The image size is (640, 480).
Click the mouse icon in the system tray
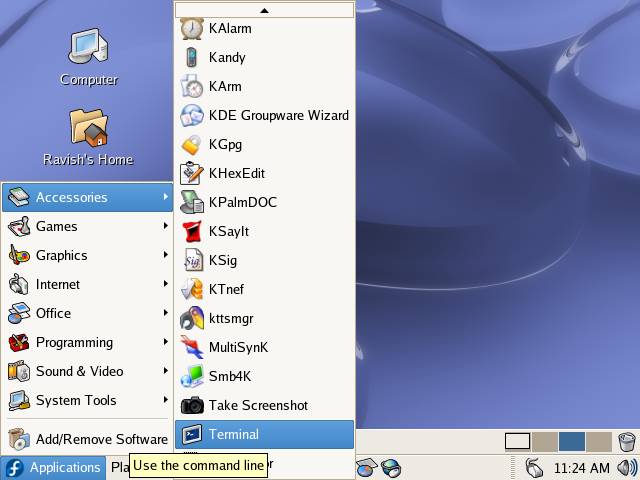pyautogui.click(x=534, y=467)
